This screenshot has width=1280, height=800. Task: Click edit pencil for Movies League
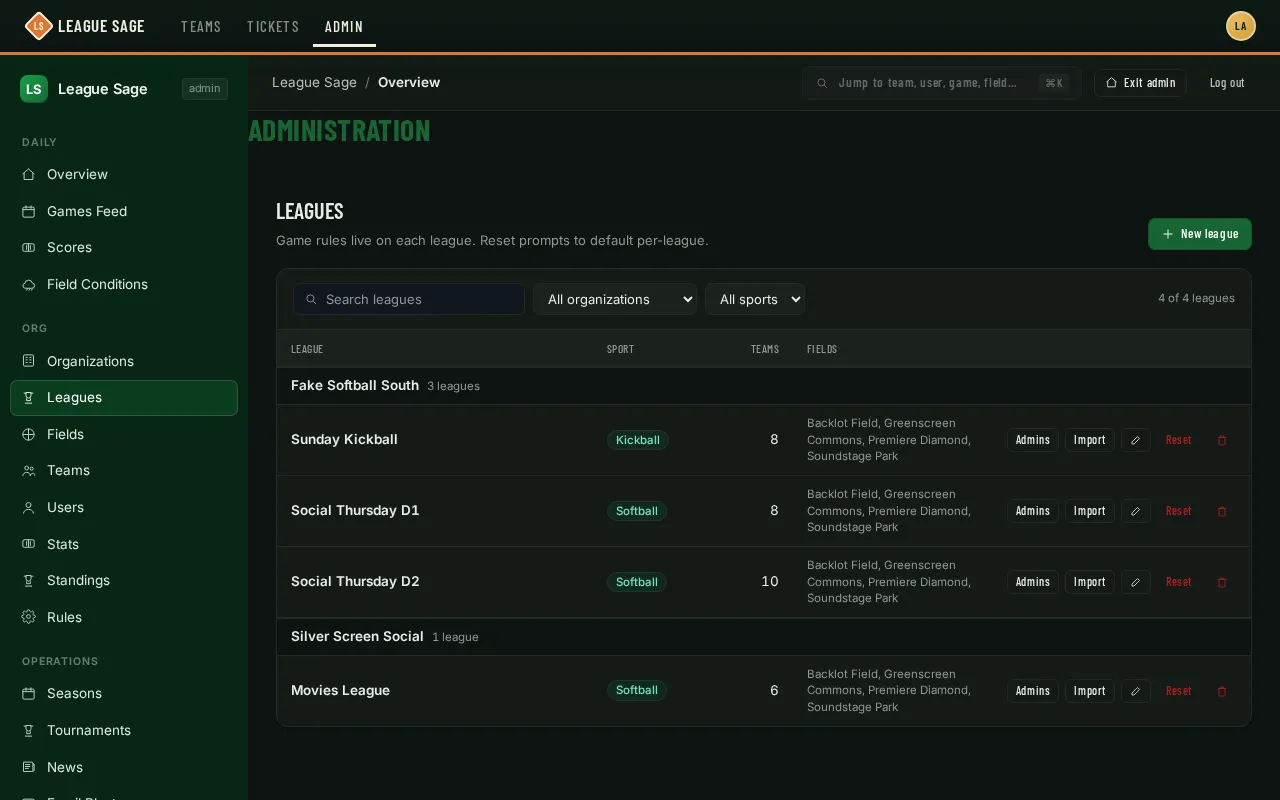1135,691
